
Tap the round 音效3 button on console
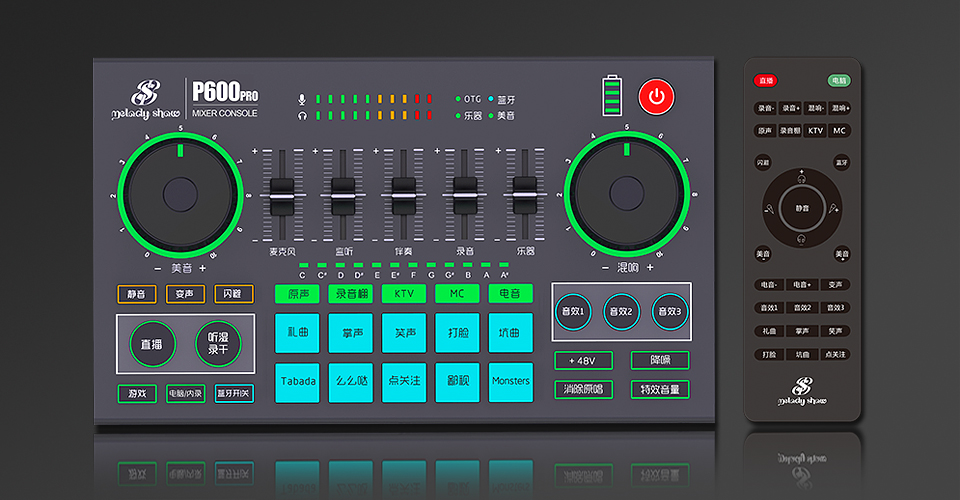pos(670,312)
